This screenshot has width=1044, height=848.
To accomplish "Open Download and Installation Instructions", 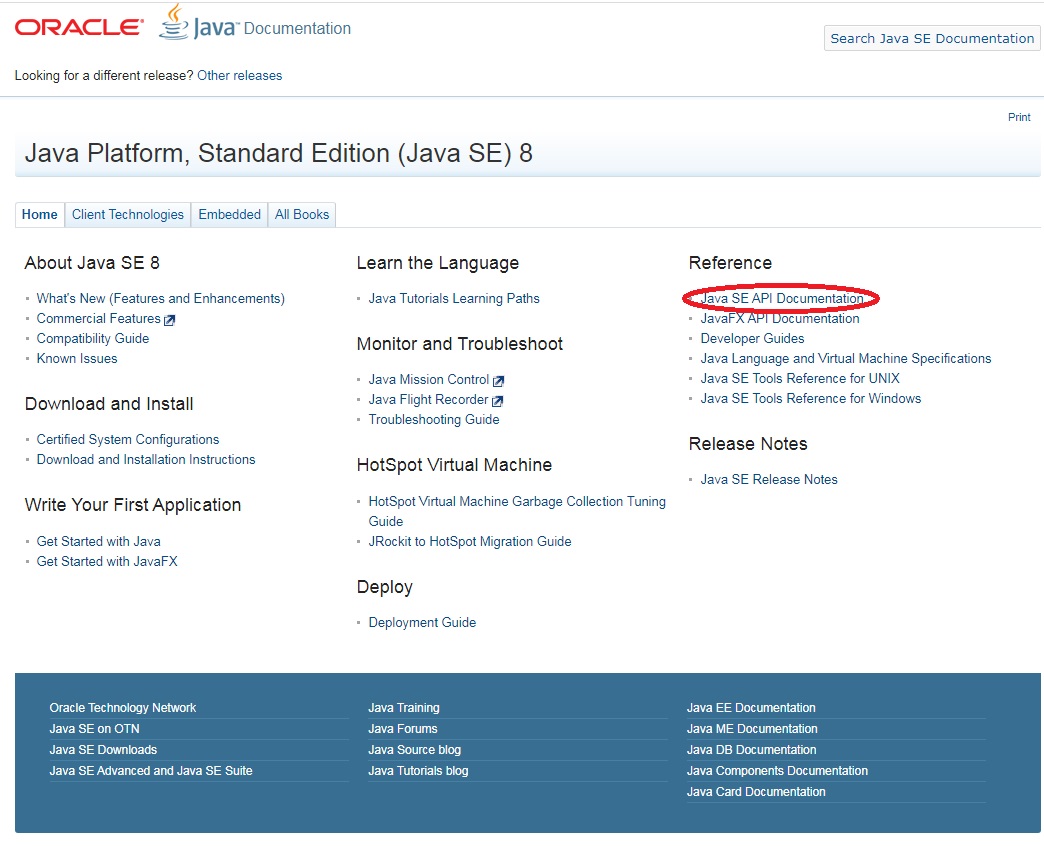I will click(x=146, y=460).
